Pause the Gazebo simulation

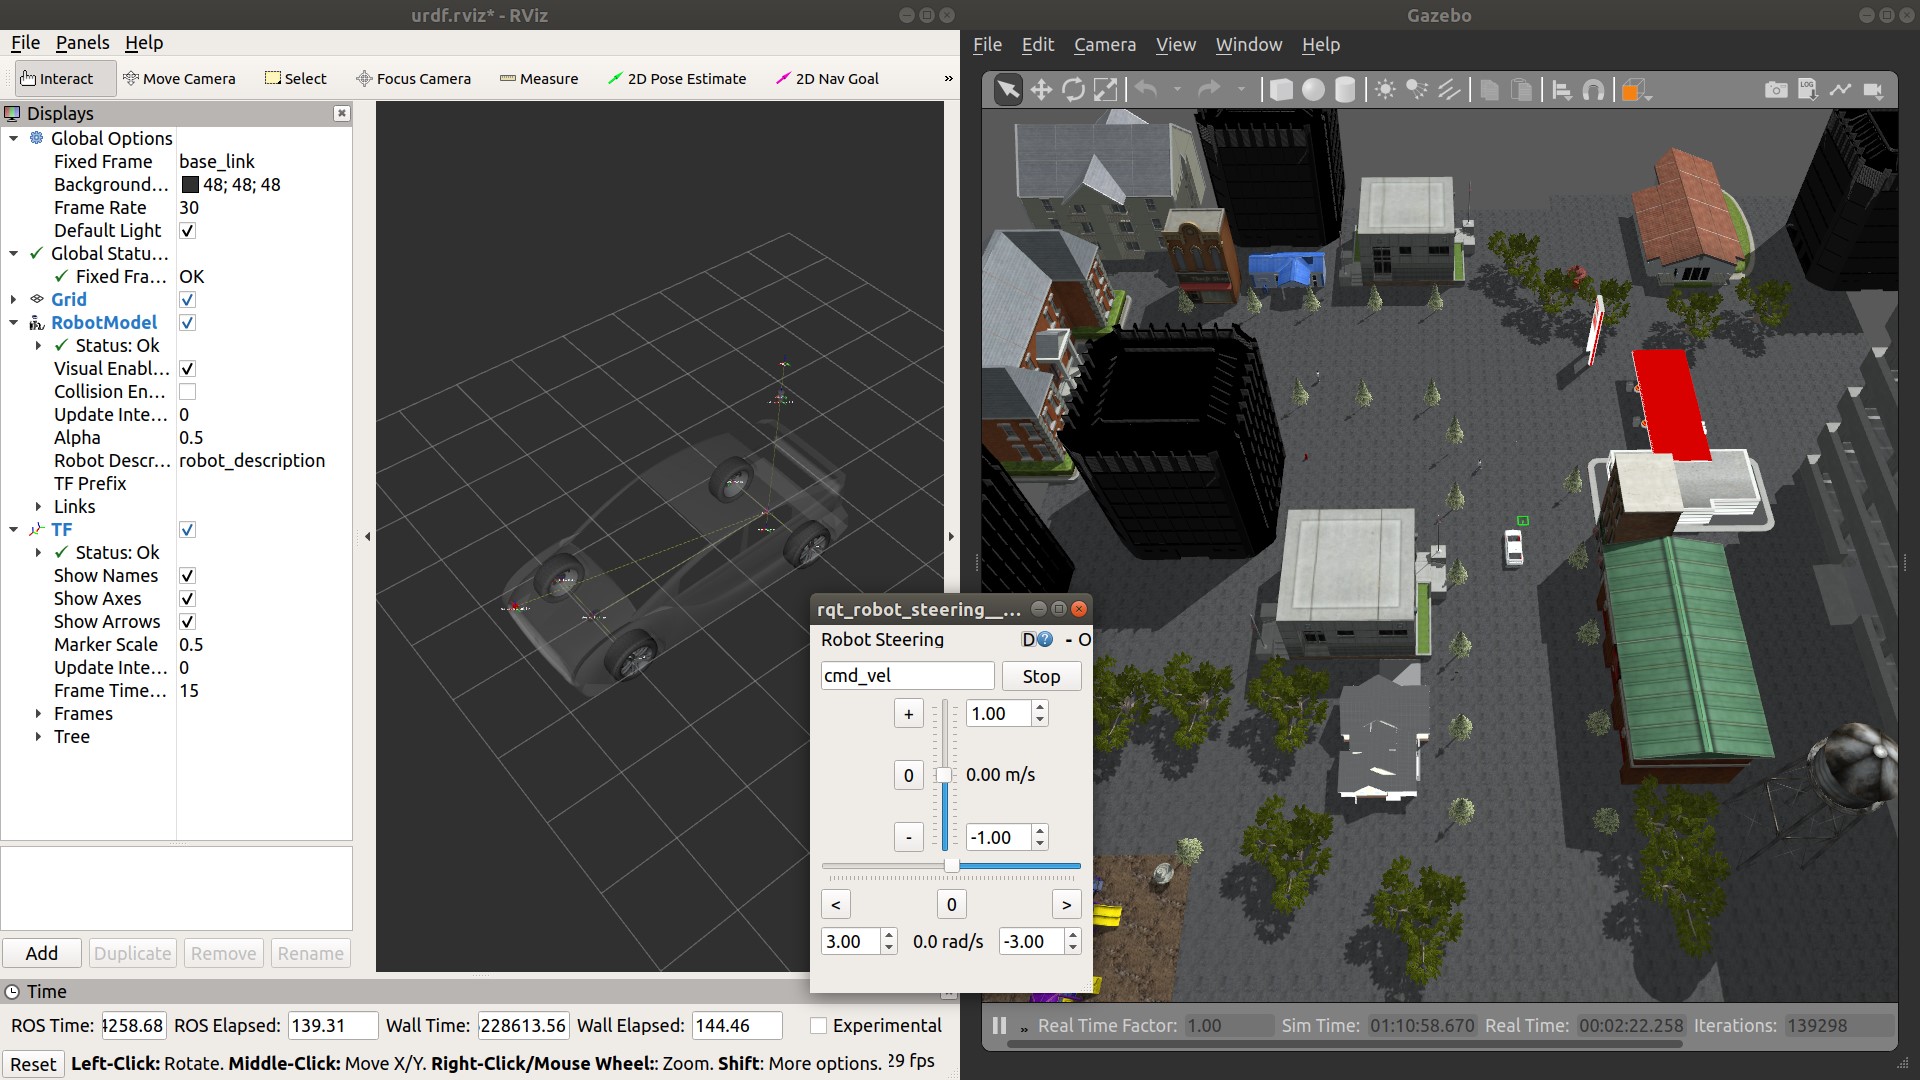pos(998,1026)
